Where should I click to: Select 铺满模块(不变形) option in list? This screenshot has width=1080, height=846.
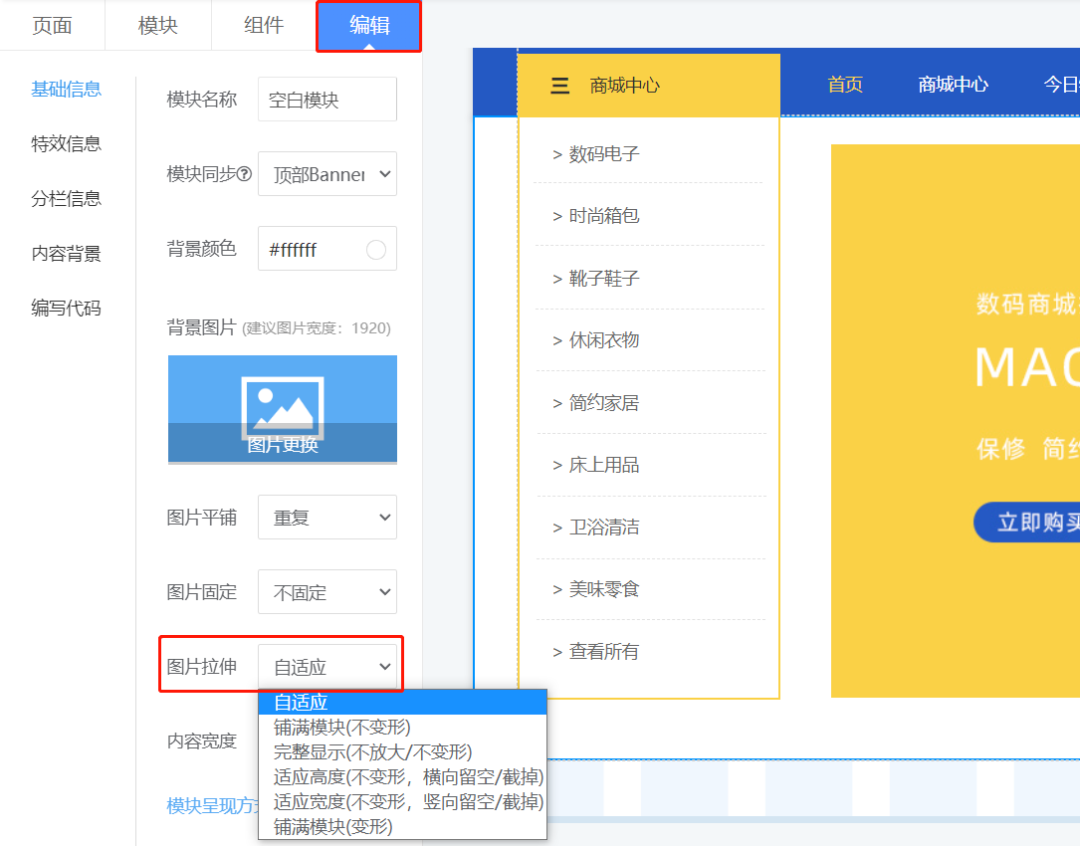tap(342, 727)
